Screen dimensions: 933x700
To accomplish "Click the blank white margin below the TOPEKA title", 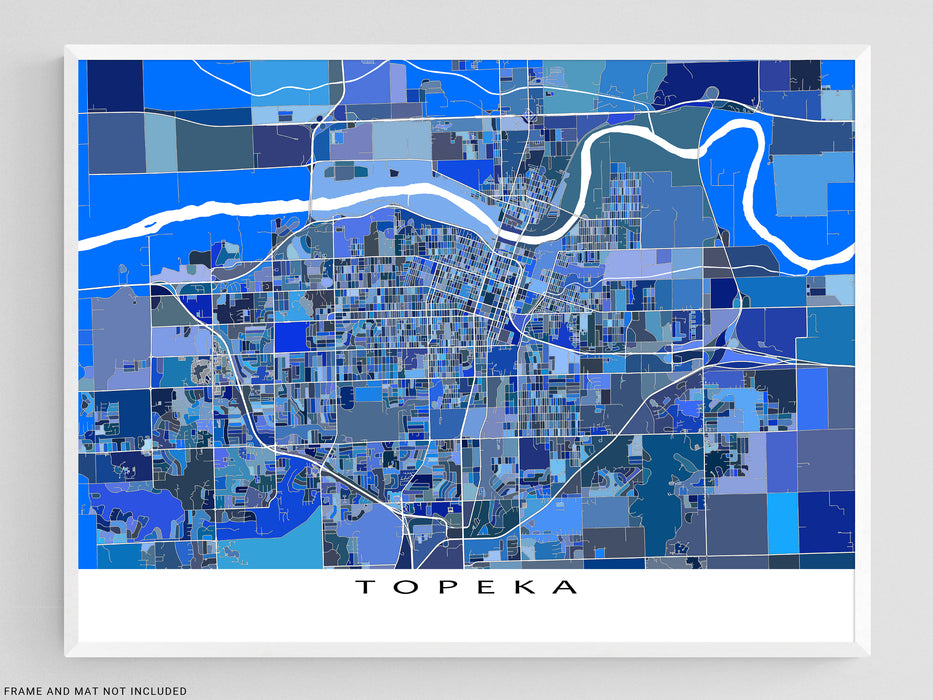I will click(467, 620).
